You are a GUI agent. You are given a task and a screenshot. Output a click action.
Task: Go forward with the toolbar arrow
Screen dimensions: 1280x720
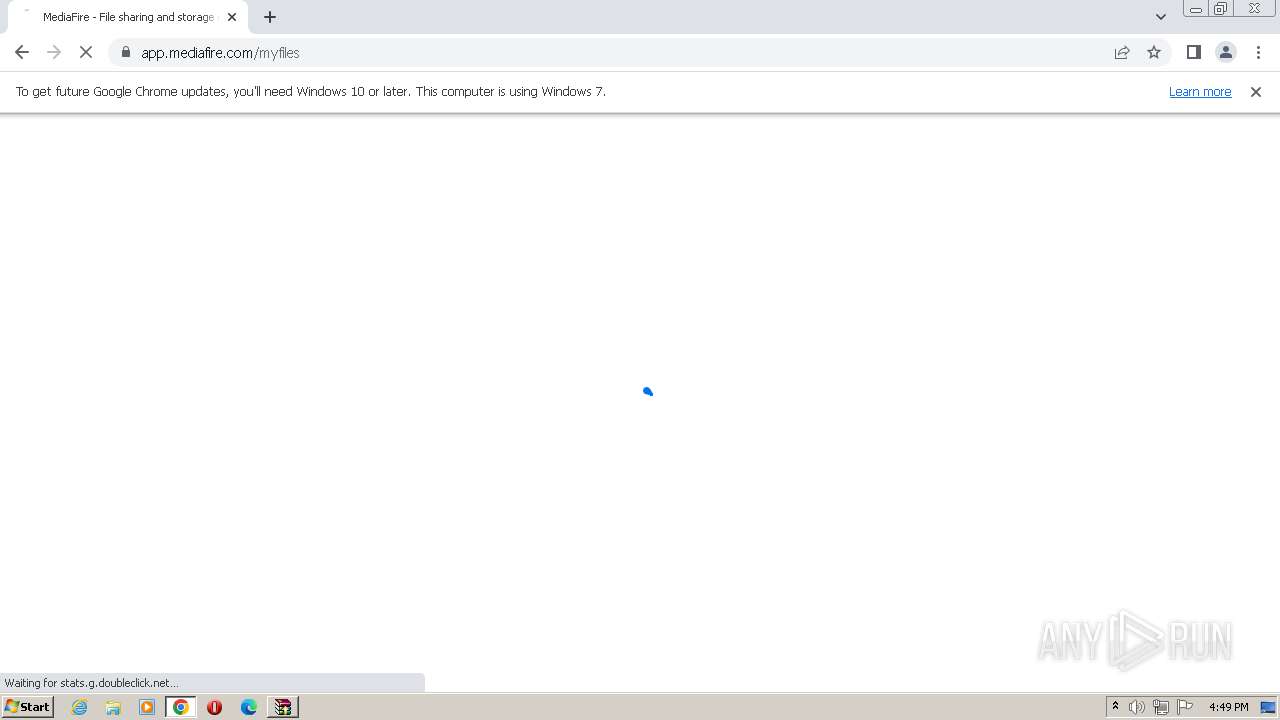(54, 52)
